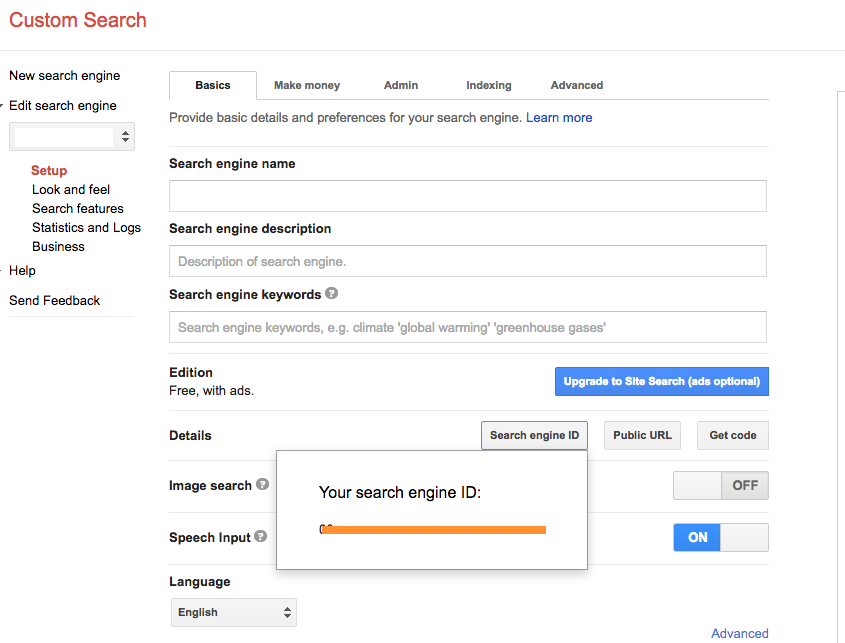Viewport: 845px width, 643px height.
Task: Open the Language dropdown
Action: click(233, 612)
